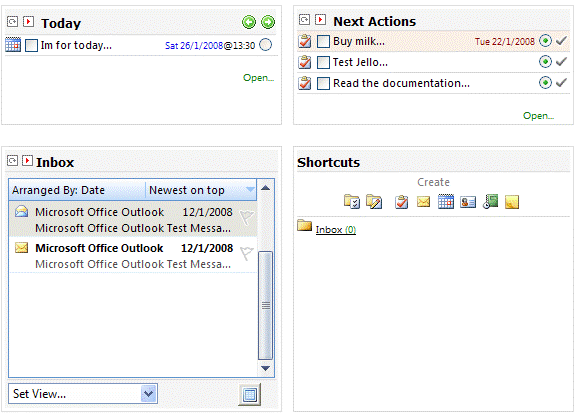Click the Inbox (0) shortcut link
Viewport: 575px width, 418px height.
click(336, 230)
